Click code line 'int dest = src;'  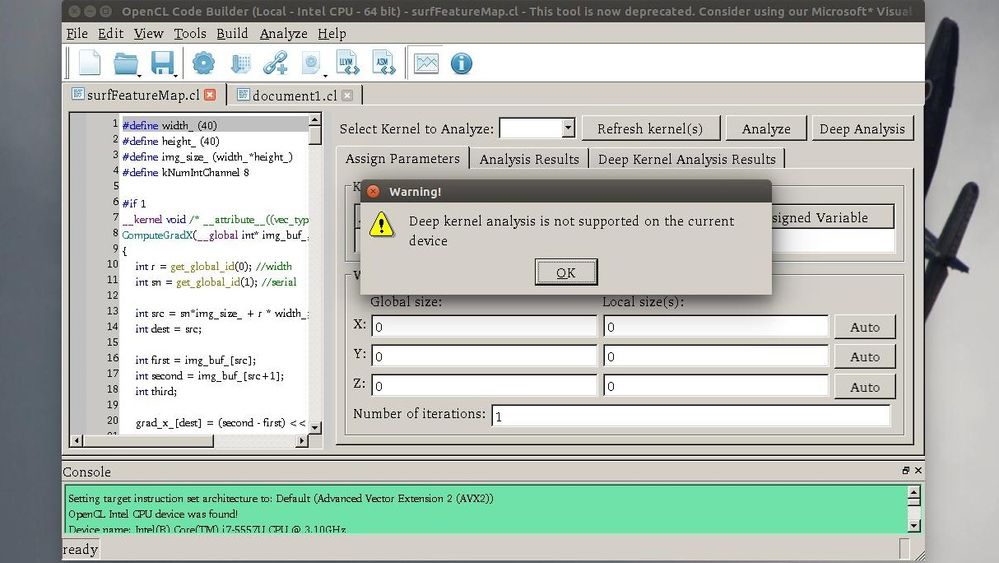click(x=168, y=329)
